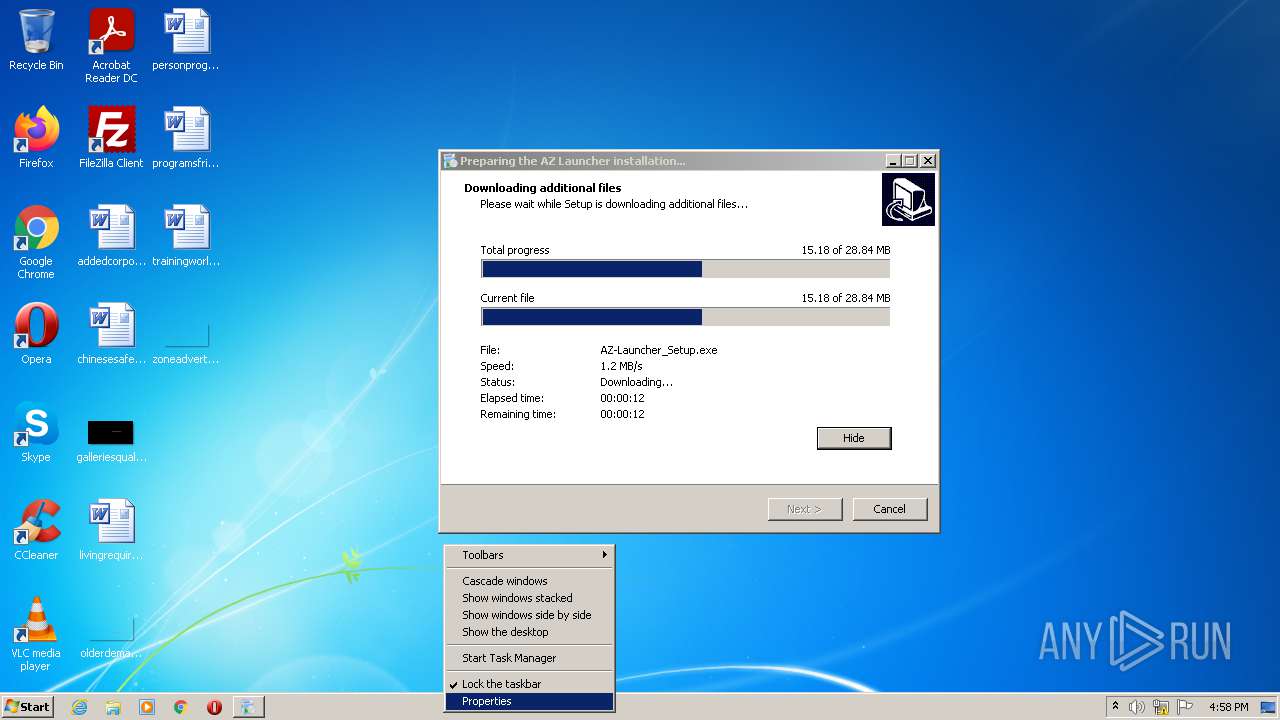Launch Skype from the desktop

click(x=36, y=432)
